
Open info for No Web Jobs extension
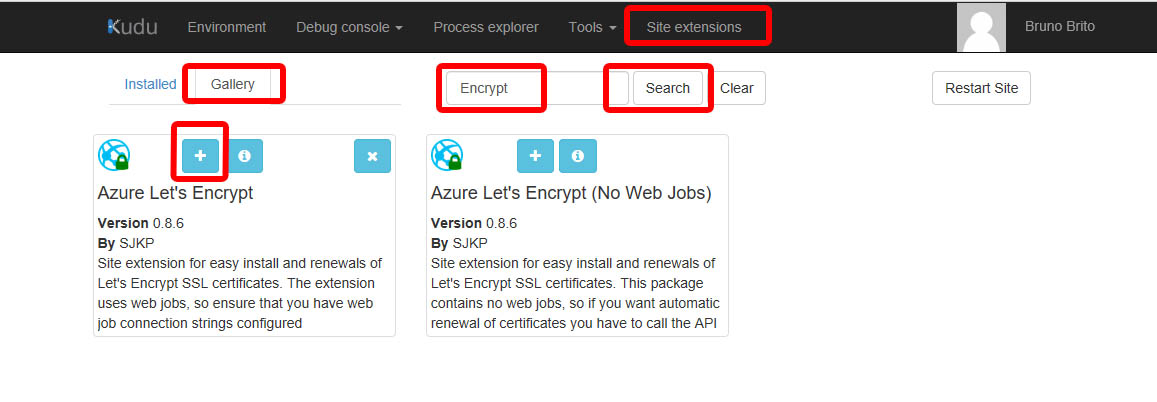[x=578, y=156]
